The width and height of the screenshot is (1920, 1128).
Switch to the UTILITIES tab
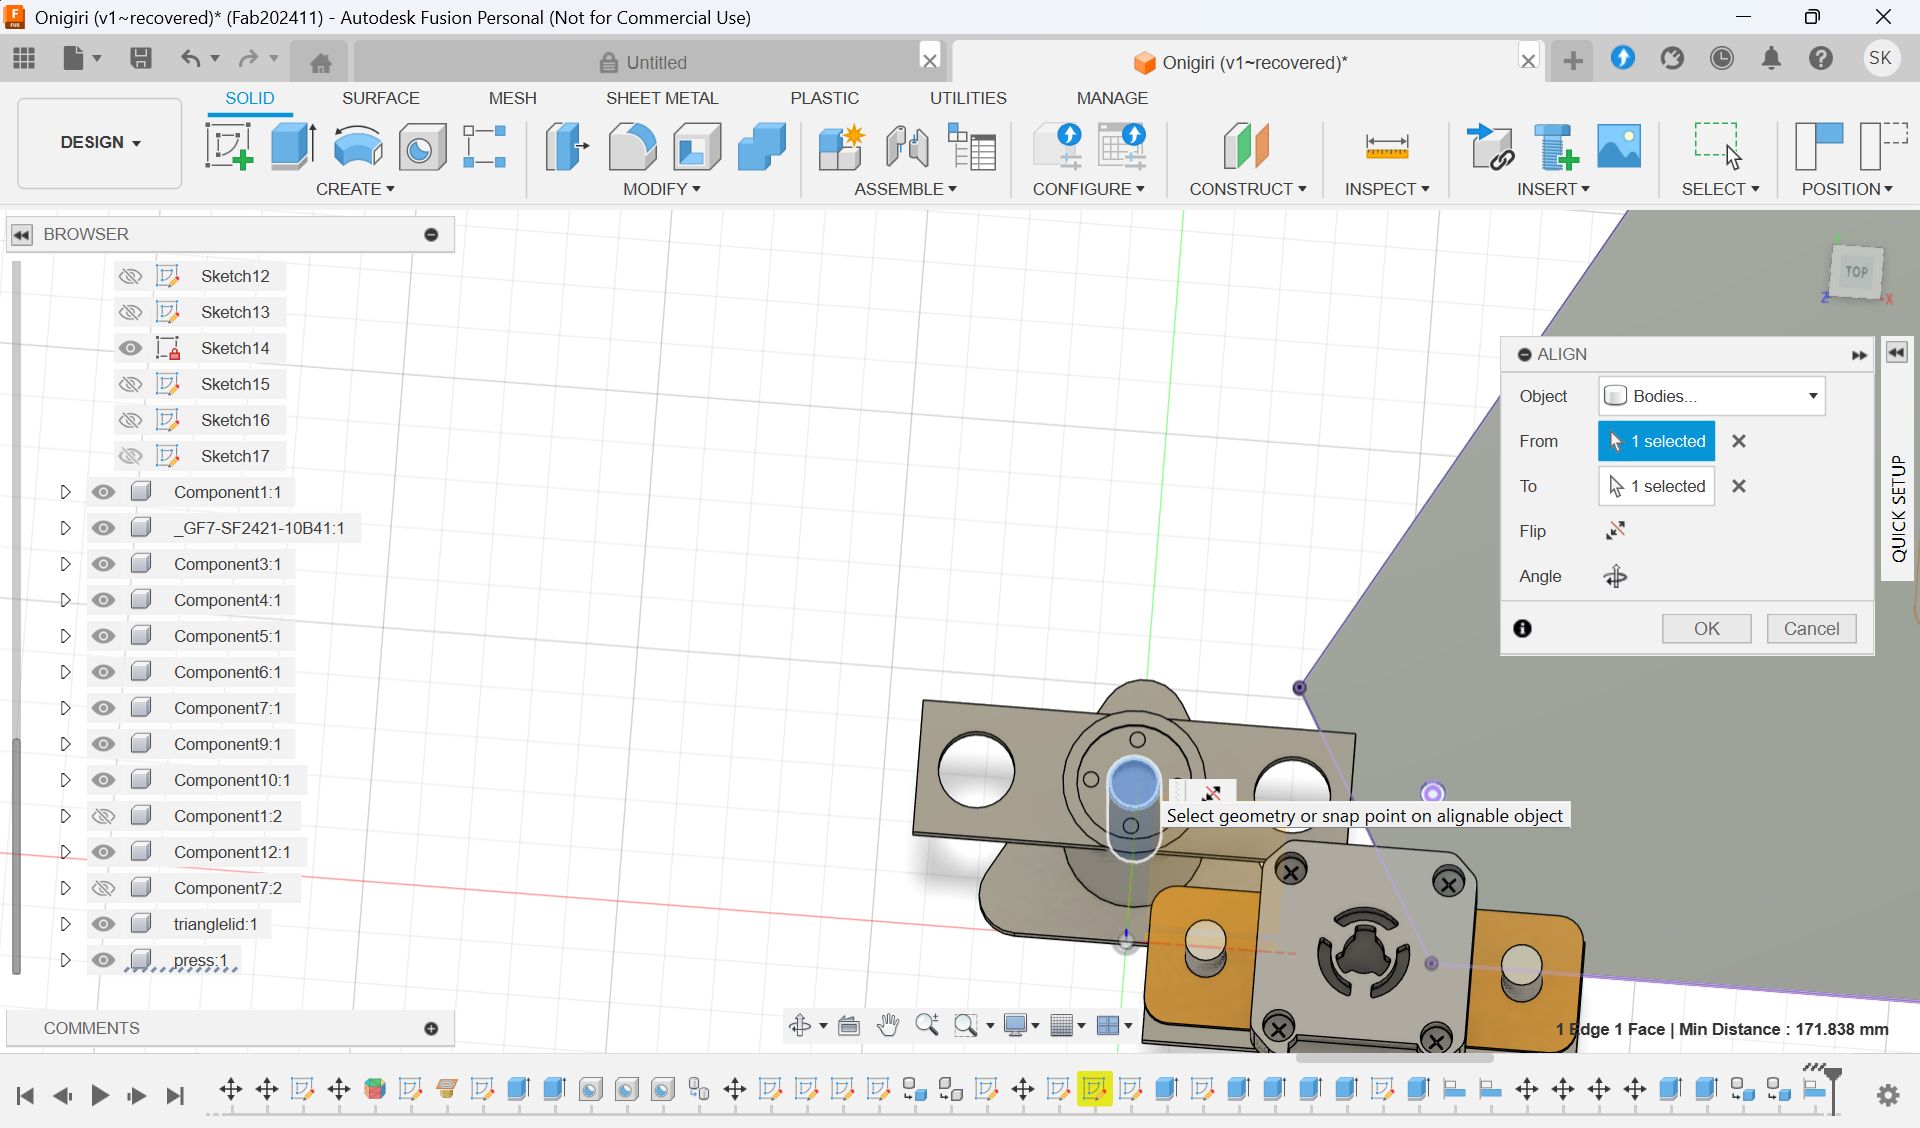[x=968, y=98]
